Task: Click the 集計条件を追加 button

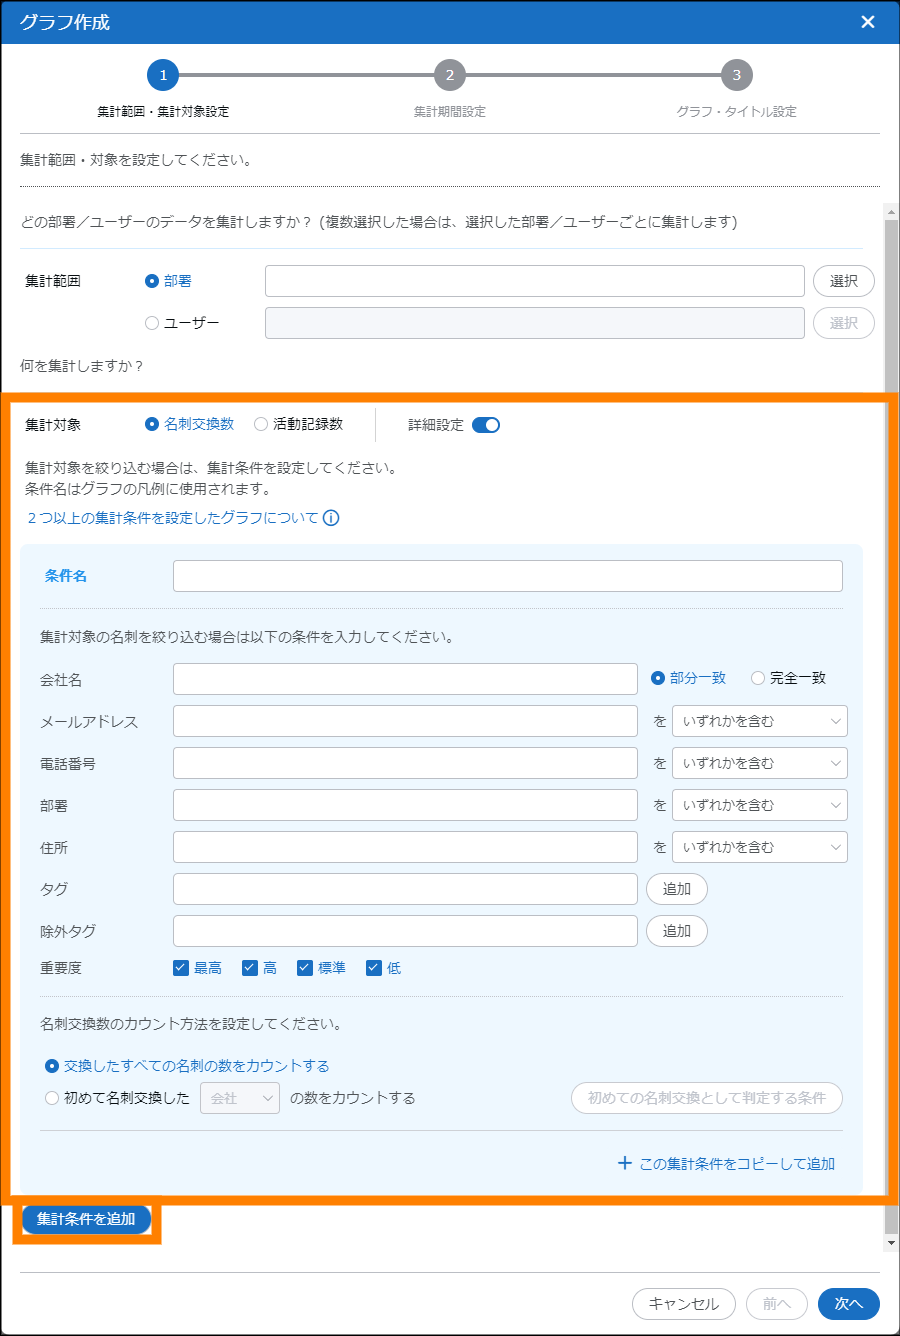Action: tap(86, 1219)
